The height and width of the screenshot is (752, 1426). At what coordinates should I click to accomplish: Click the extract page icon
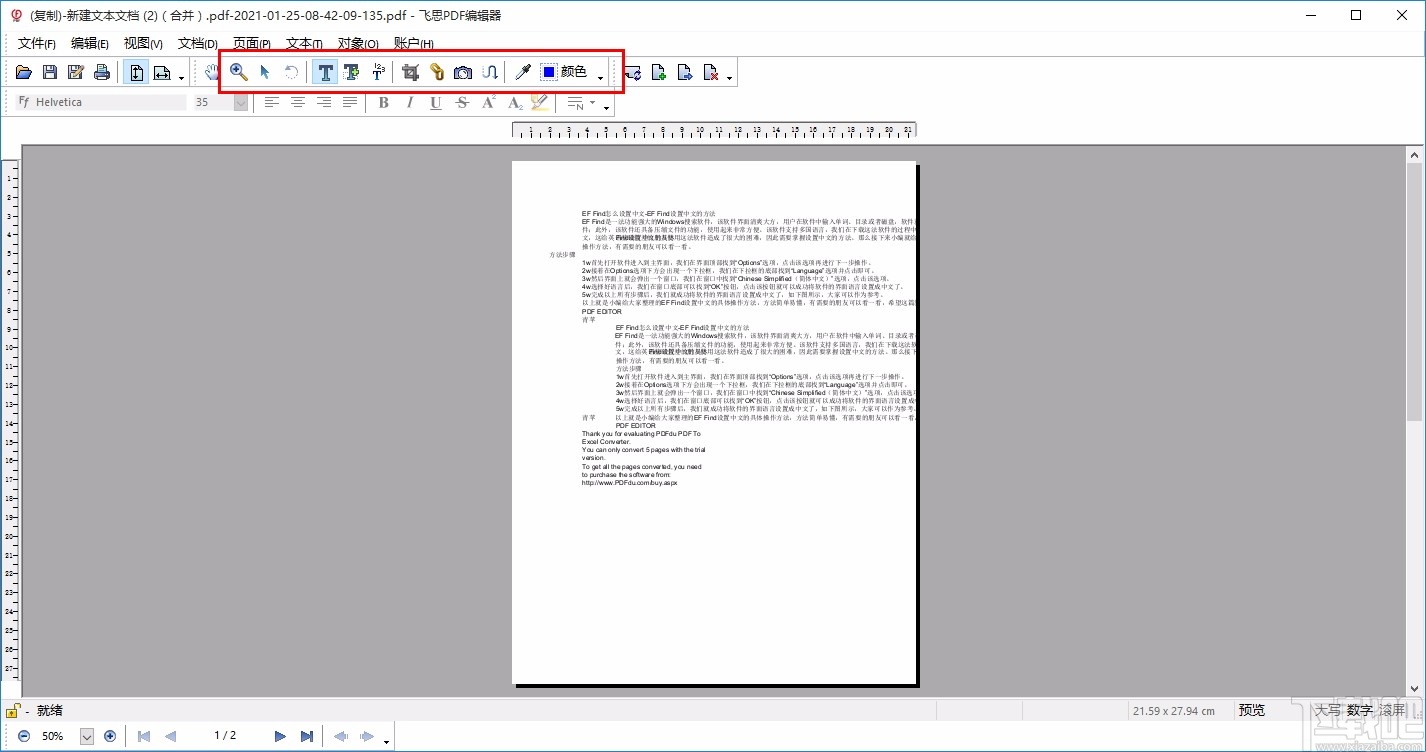pyautogui.click(x=685, y=72)
